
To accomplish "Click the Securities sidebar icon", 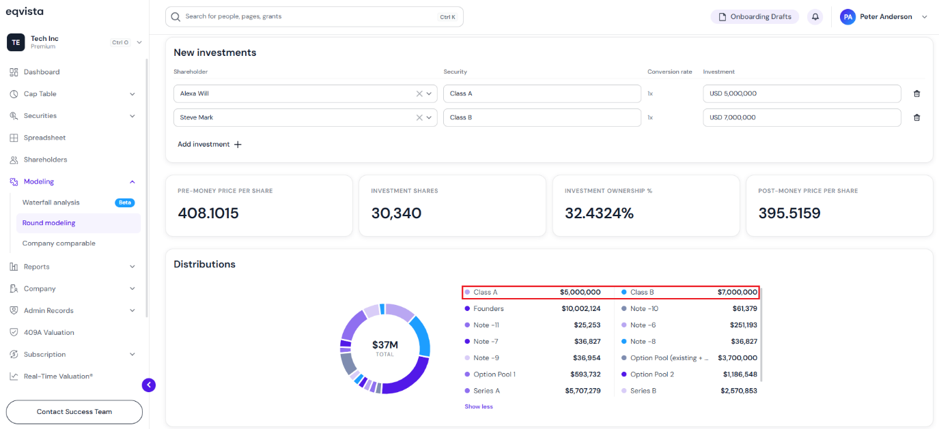I will (14, 116).
